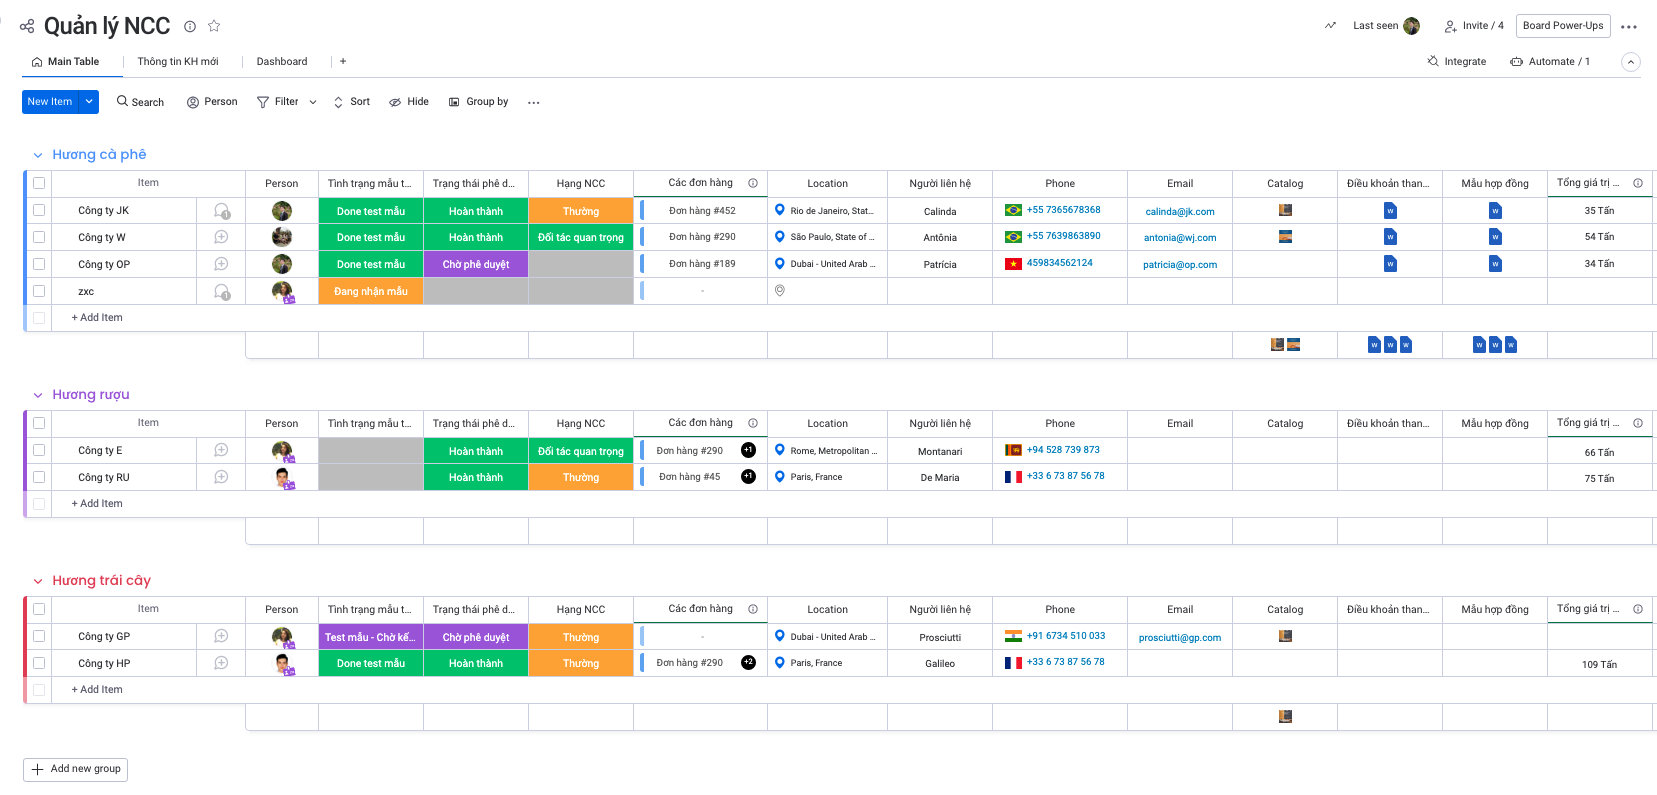Collapse the Hương cà phê group

[38, 155]
